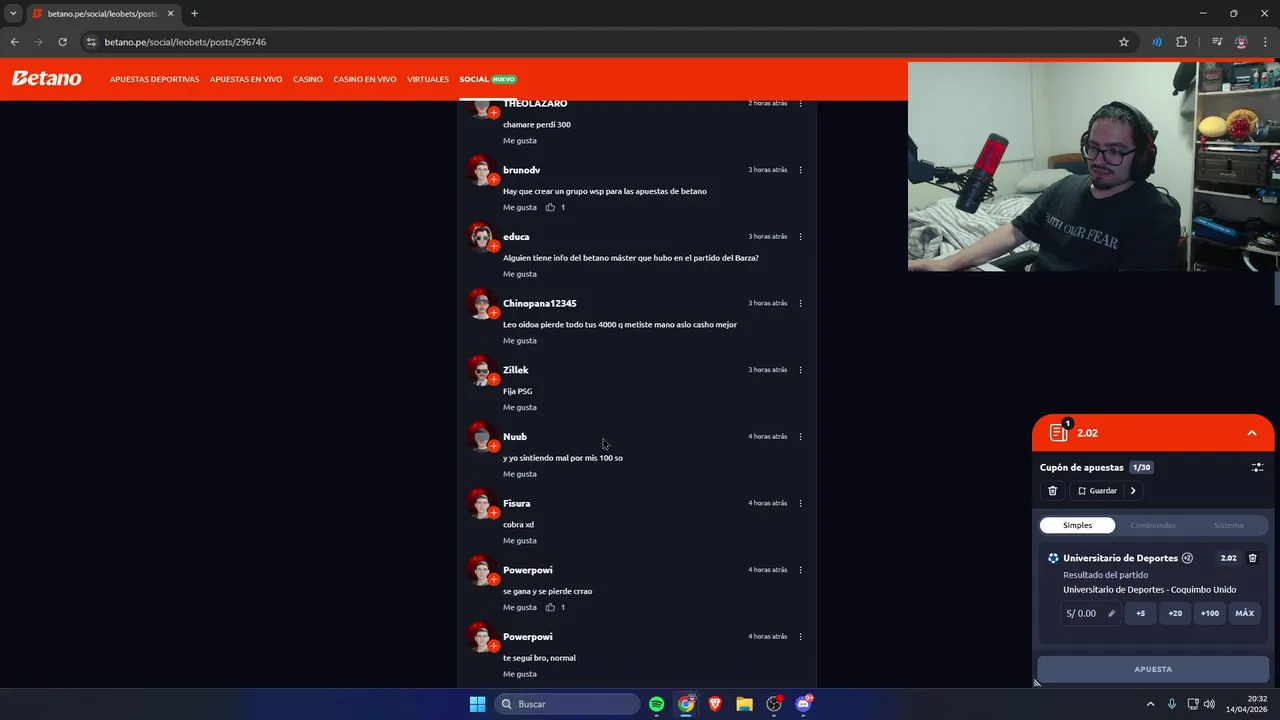Click the thumbs-up icon under 'se gana y se pierde crrao'
Image resolution: width=1280 pixels, height=720 pixels.
pyautogui.click(x=550, y=607)
